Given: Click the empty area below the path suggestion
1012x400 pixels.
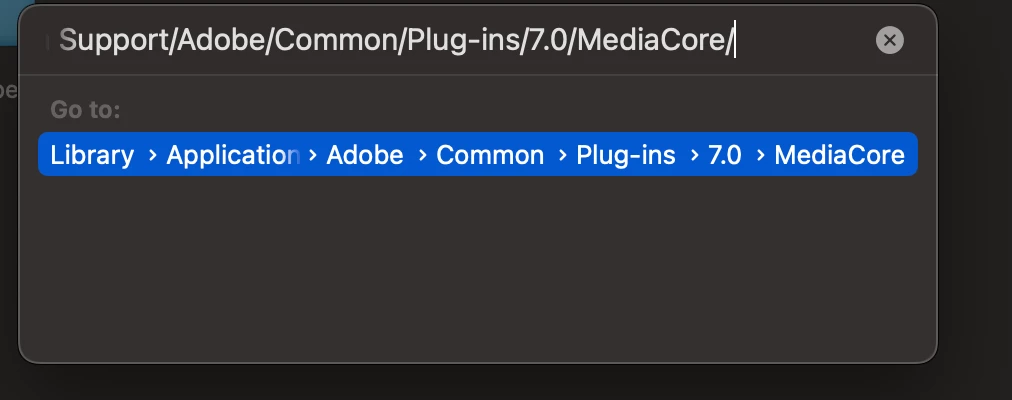Looking at the screenshot, I should coord(478,268).
